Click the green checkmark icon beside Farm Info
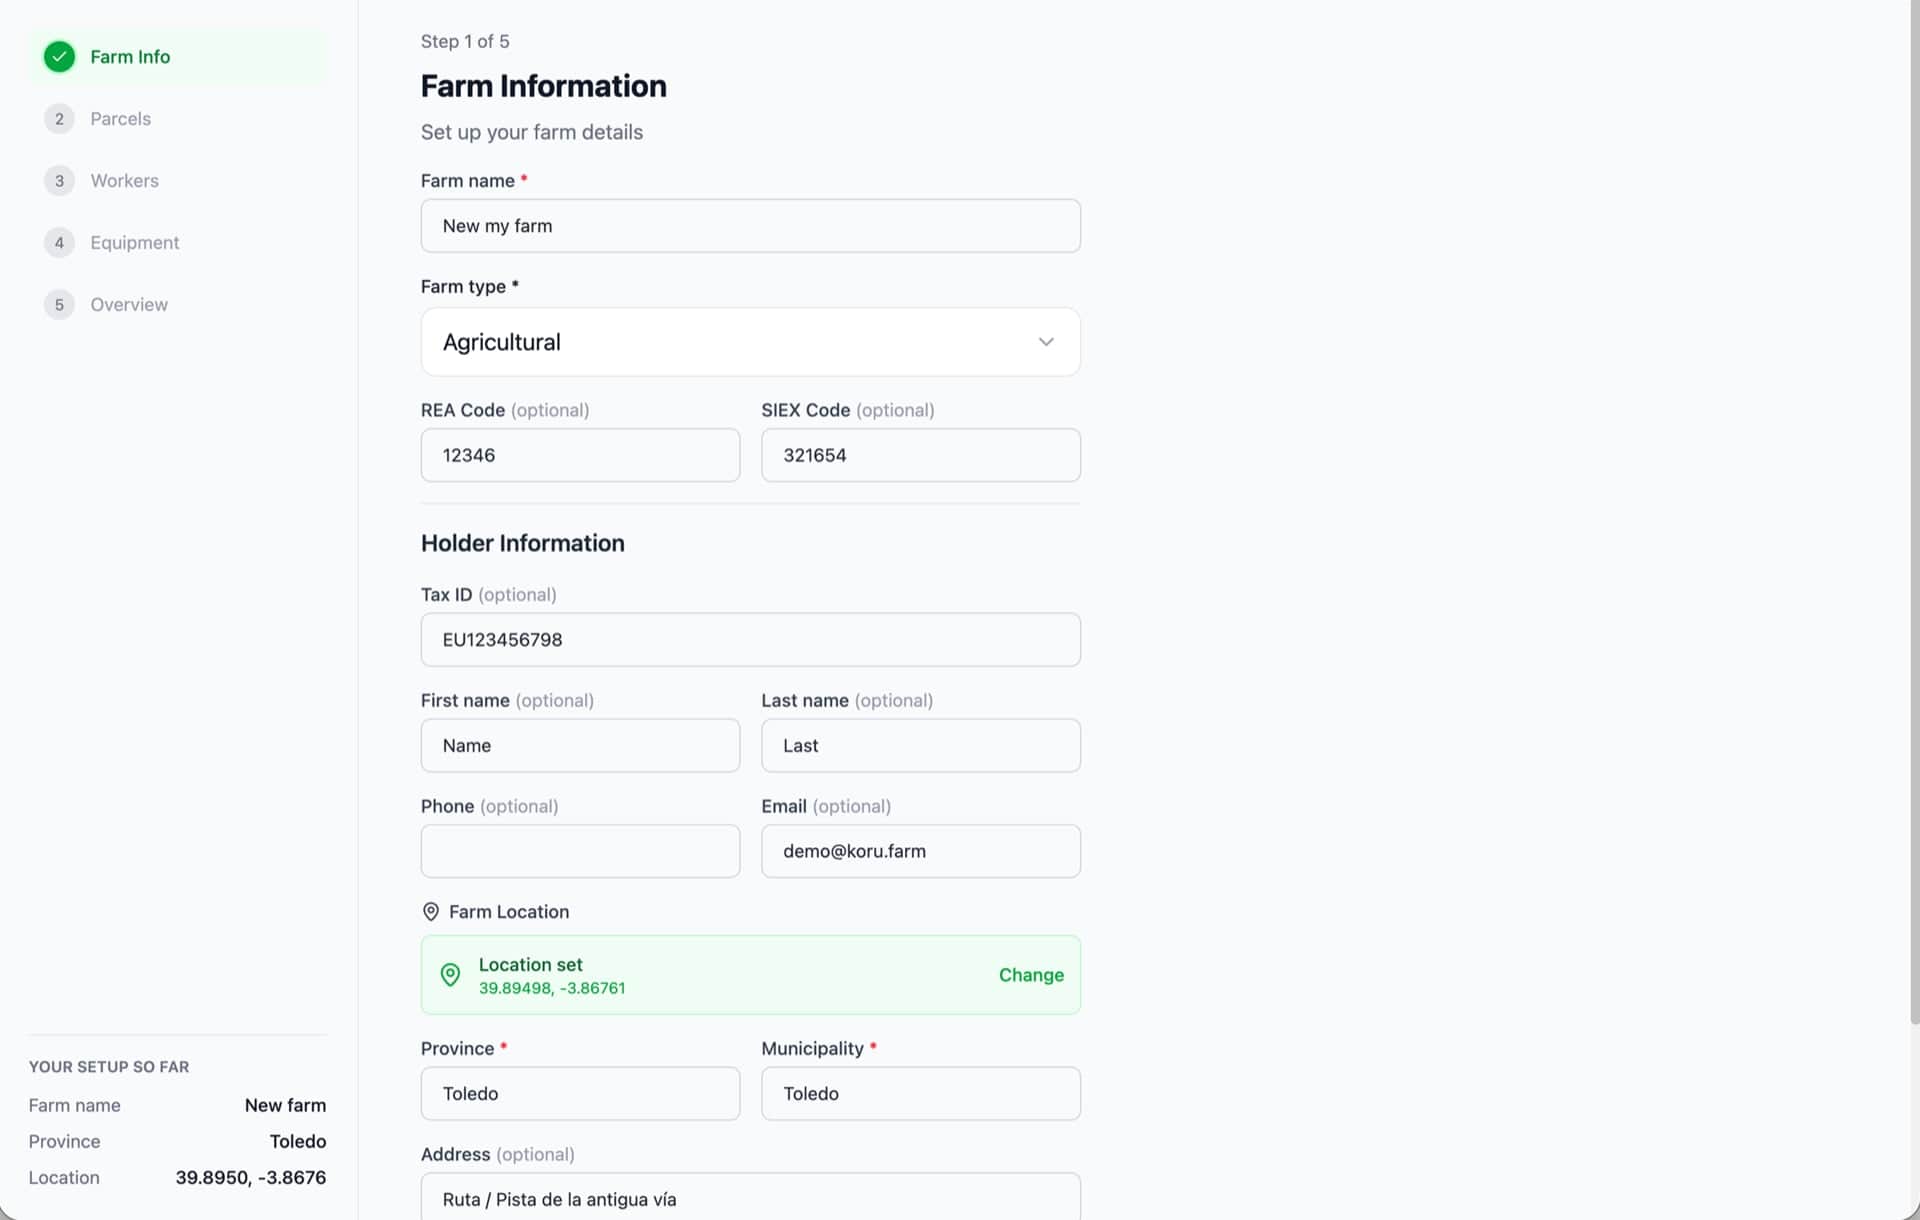This screenshot has width=1920, height=1220. coord(59,57)
